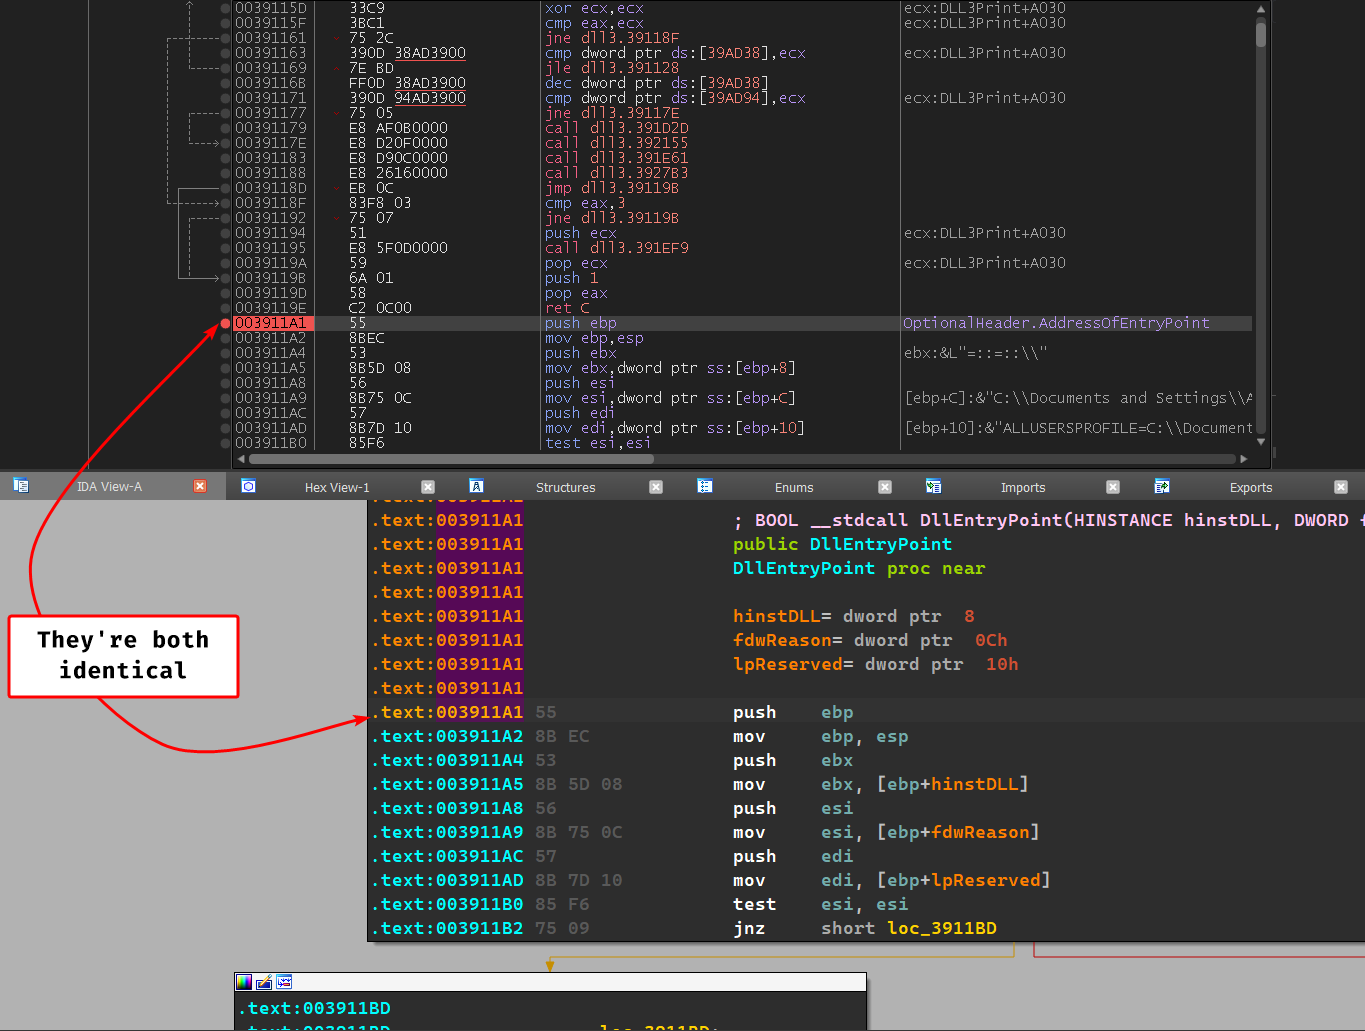Click the loc_3911BD jump target label
This screenshot has height=1031, width=1365.
click(941, 928)
